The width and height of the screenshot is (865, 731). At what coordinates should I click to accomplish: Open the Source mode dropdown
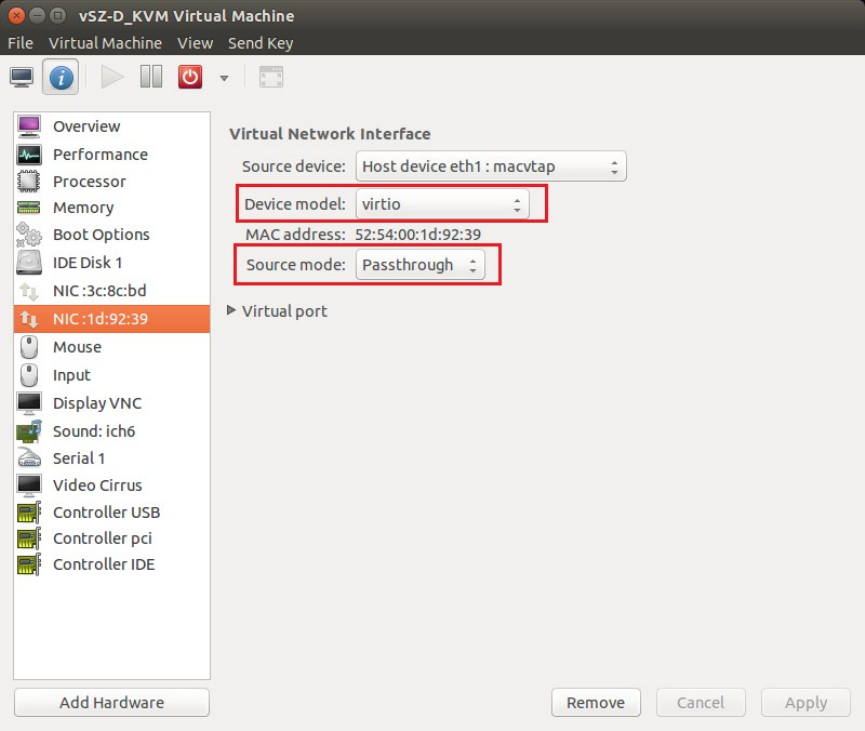point(420,265)
